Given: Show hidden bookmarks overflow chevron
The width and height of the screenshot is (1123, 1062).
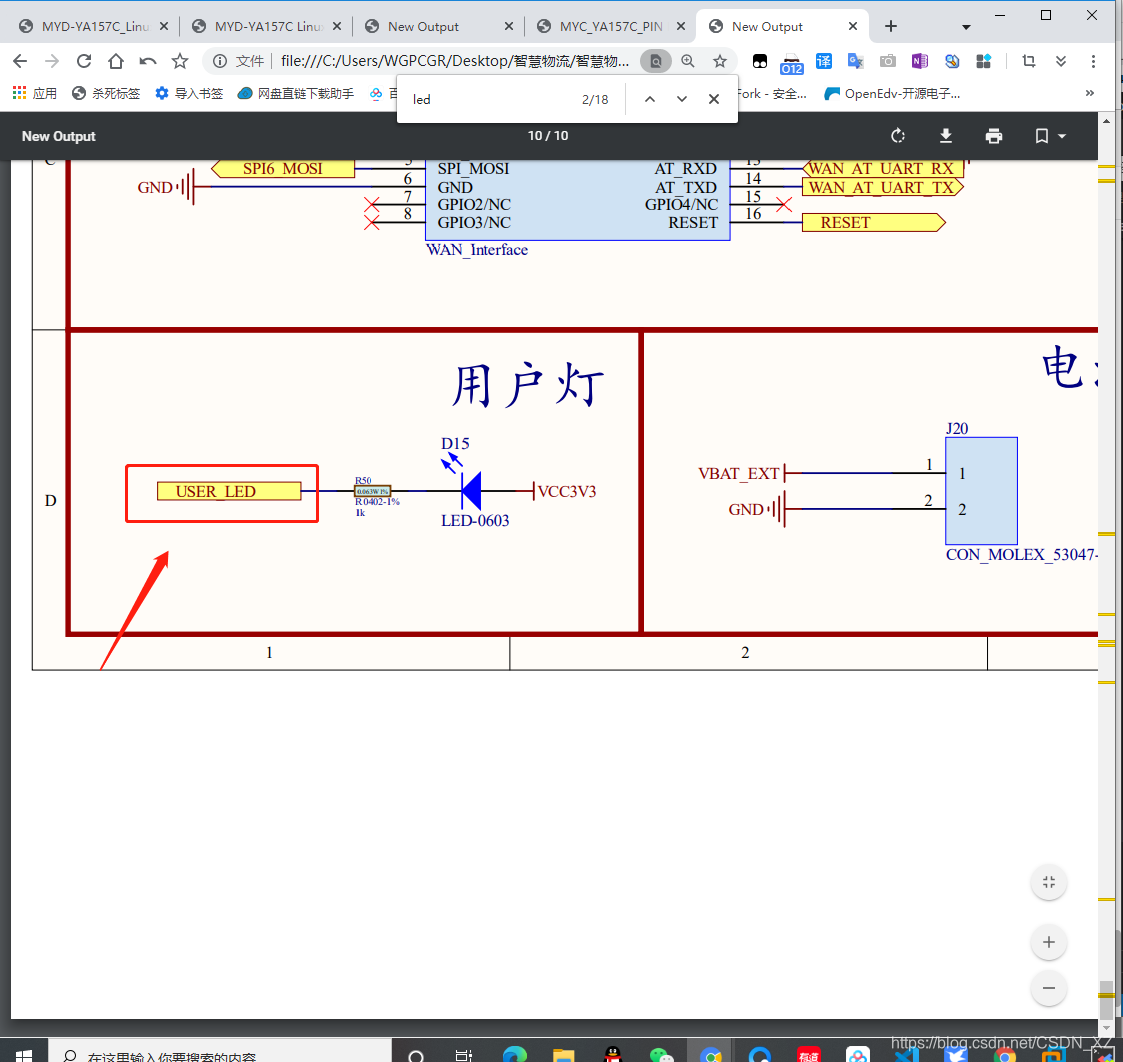Looking at the screenshot, I should 1089,93.
